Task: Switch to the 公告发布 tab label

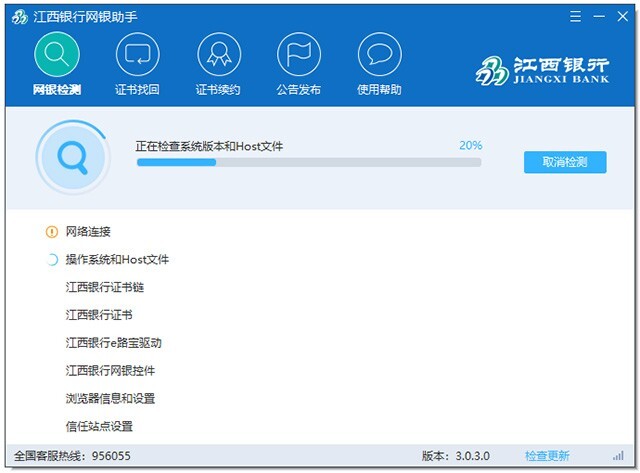Action: click(x=298, y=89)
